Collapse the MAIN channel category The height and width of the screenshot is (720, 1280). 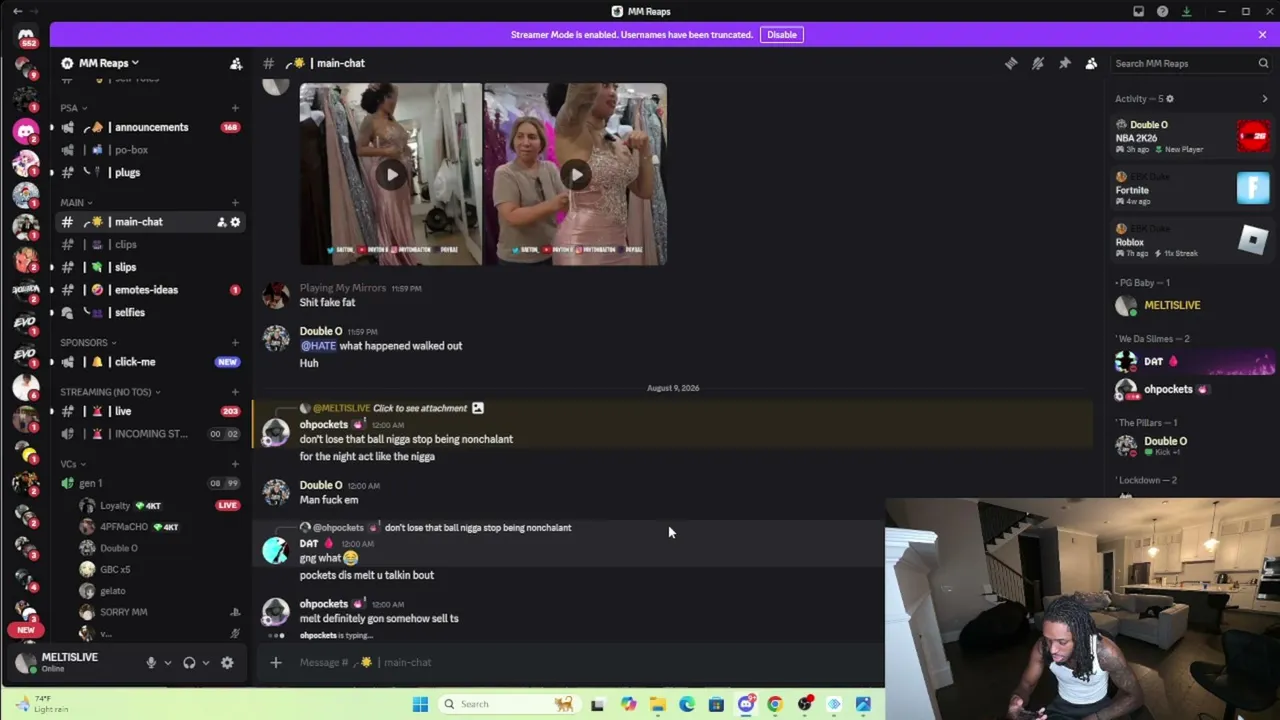[76, 202]
